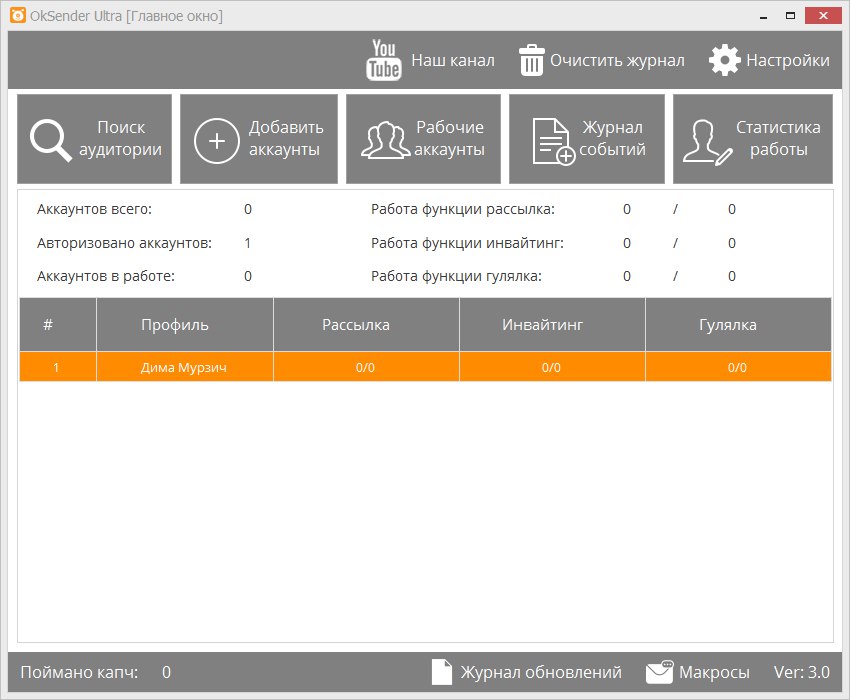The height and width of the screenshot is (700, 850).
Task: Click the user-with-pencil icon in Статистика работы
Action: coord(707,142)
